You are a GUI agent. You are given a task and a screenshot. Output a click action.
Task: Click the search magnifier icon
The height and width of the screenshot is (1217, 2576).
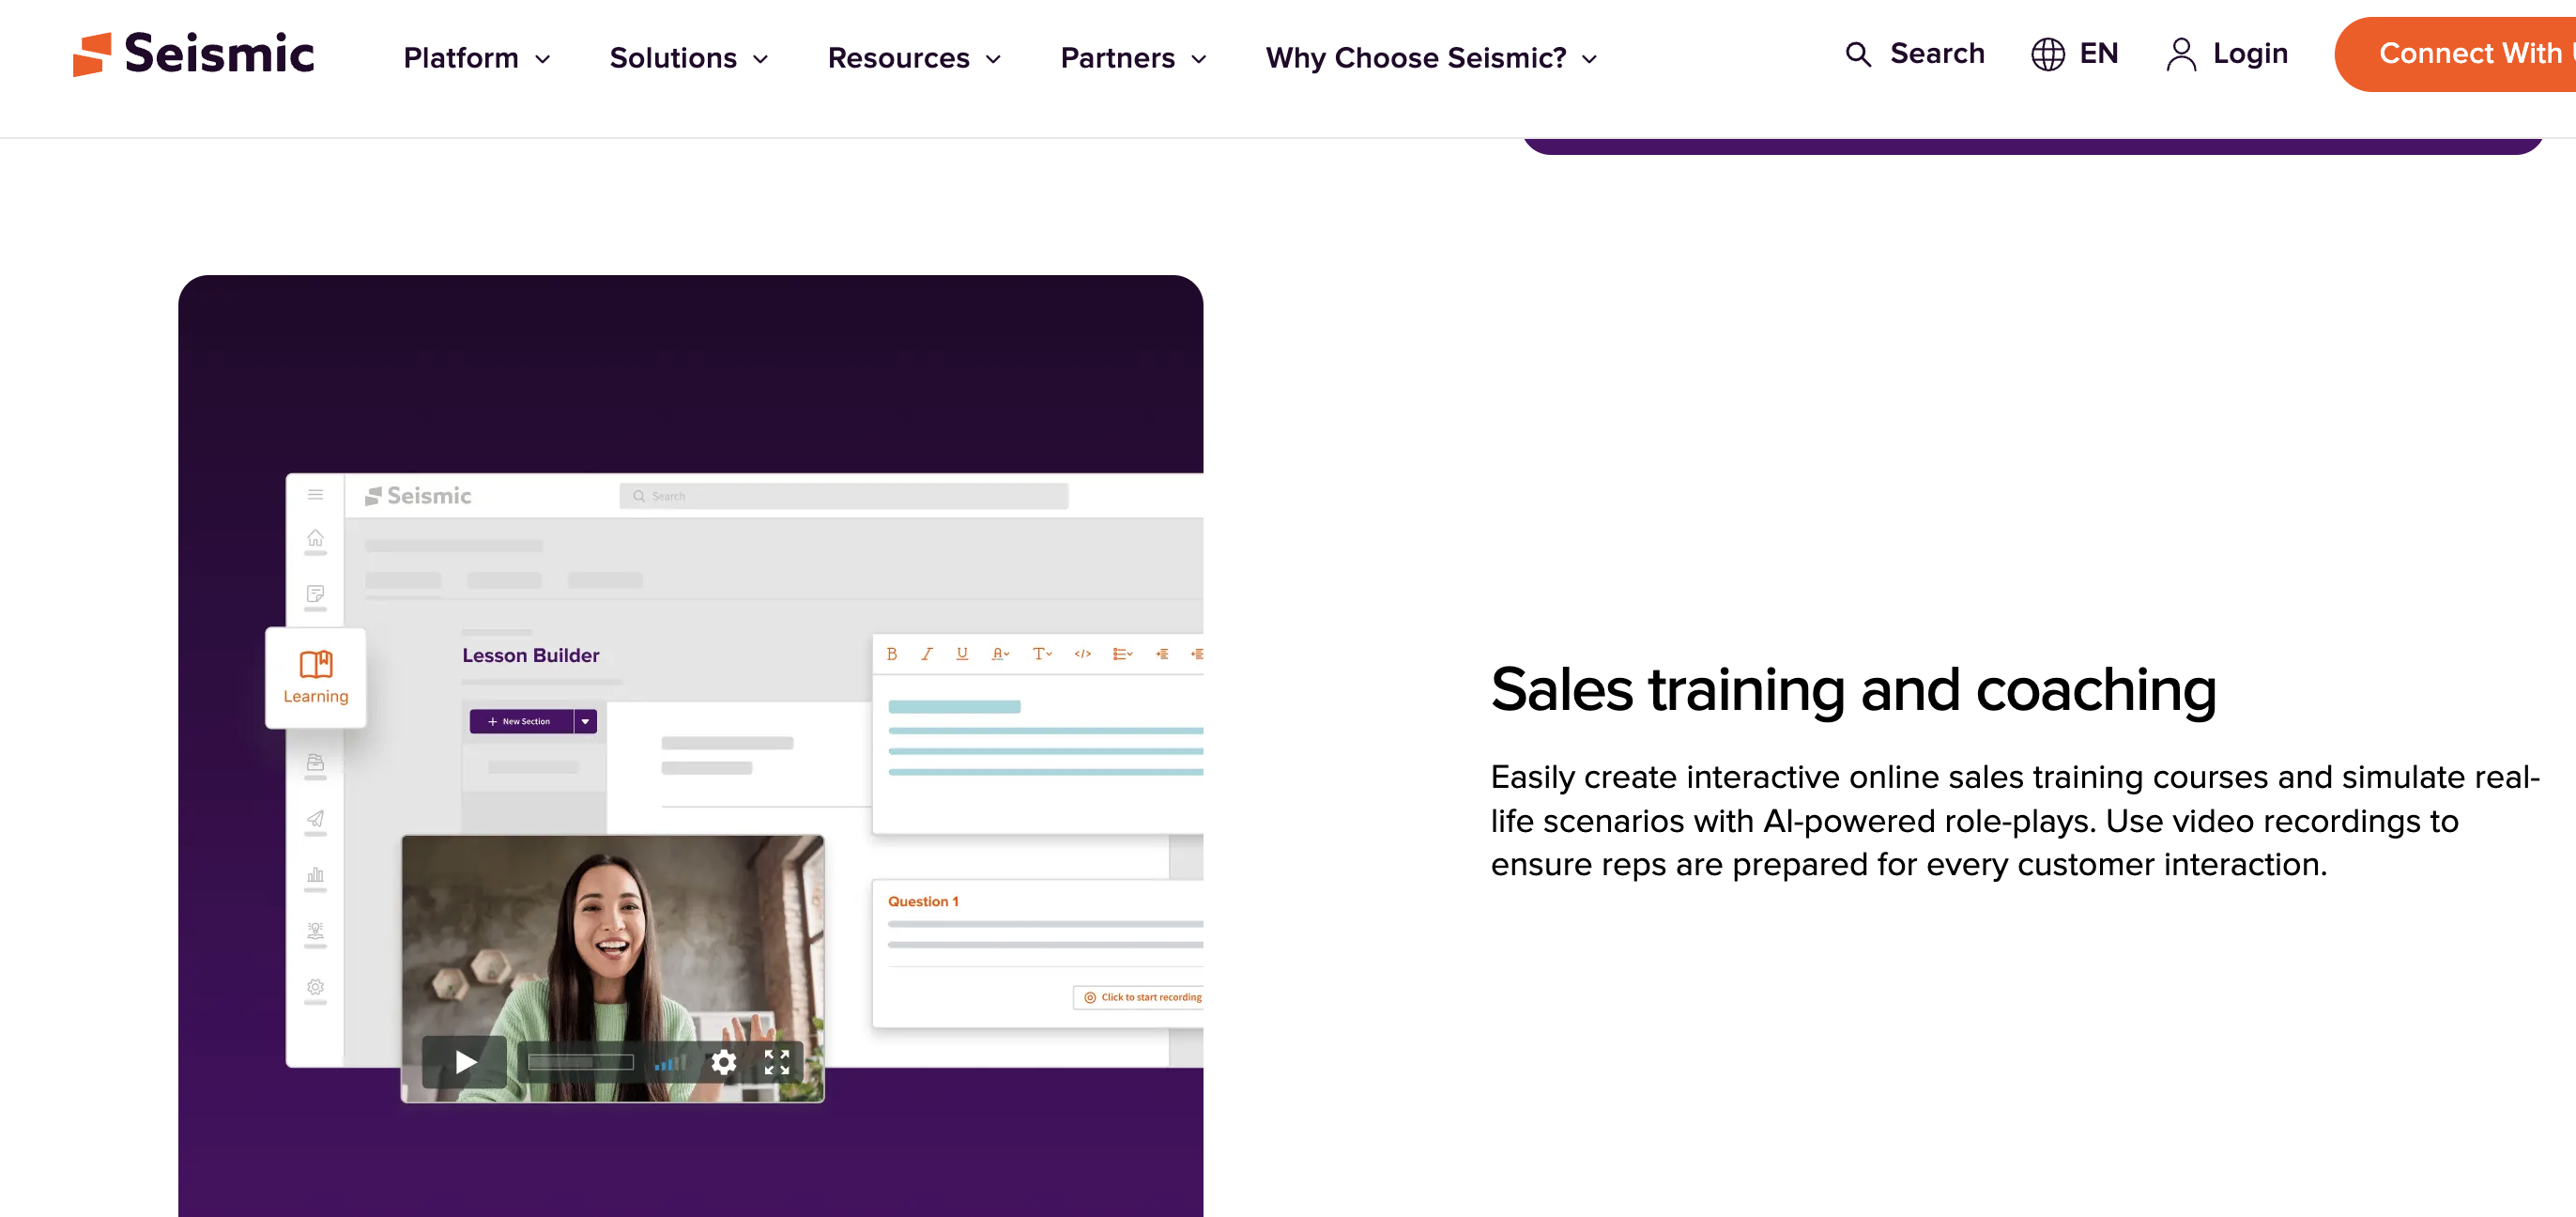[1857, 54]
